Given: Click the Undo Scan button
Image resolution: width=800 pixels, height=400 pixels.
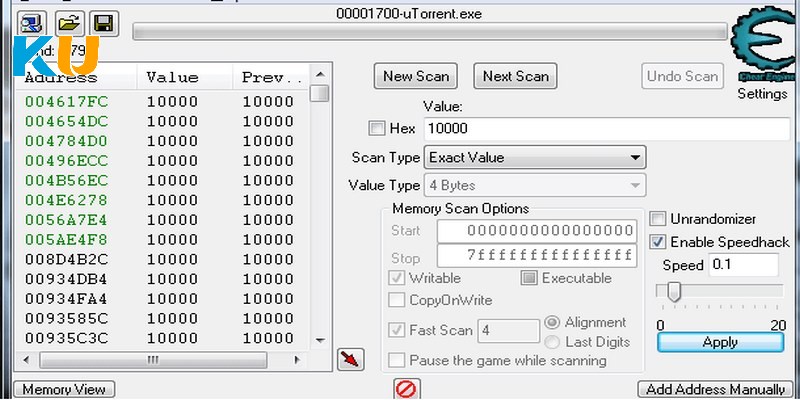Looking at the screenshot, I should [x=682, y=77].
